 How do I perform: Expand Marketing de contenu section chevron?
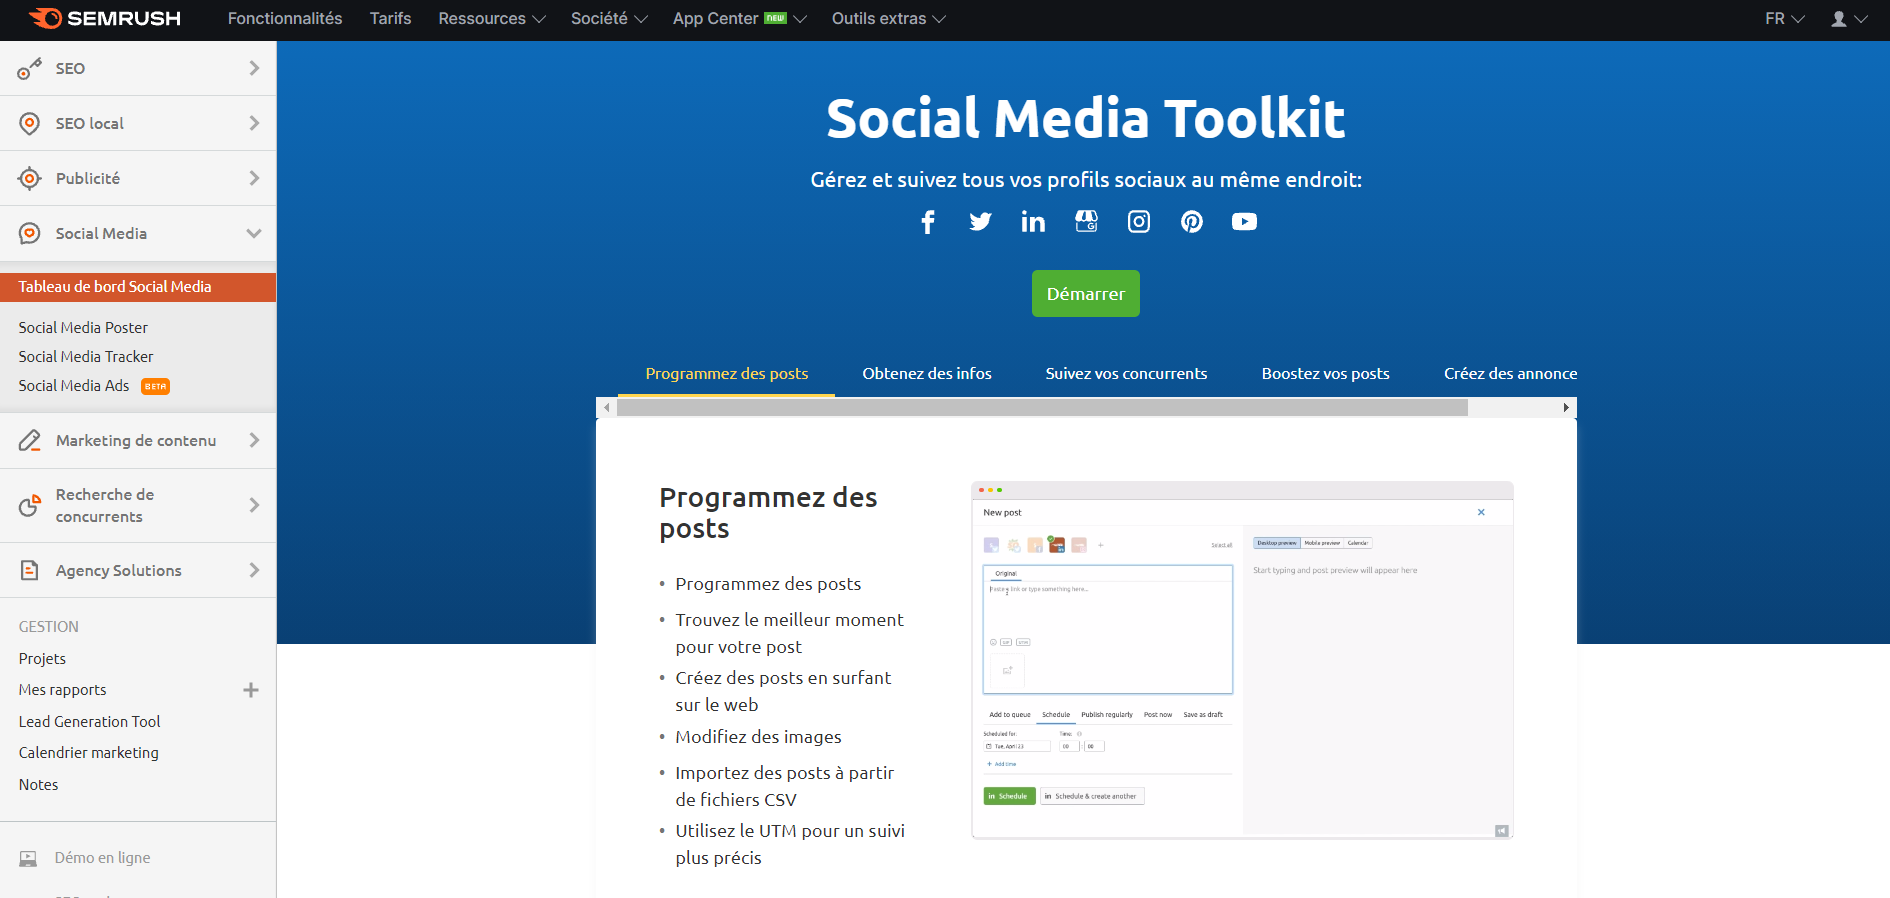[x=254, y=440]
